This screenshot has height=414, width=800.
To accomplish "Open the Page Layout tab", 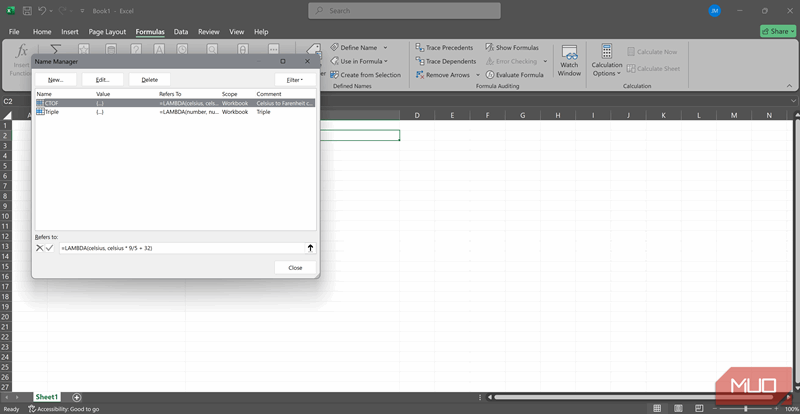I will point(107,32).
